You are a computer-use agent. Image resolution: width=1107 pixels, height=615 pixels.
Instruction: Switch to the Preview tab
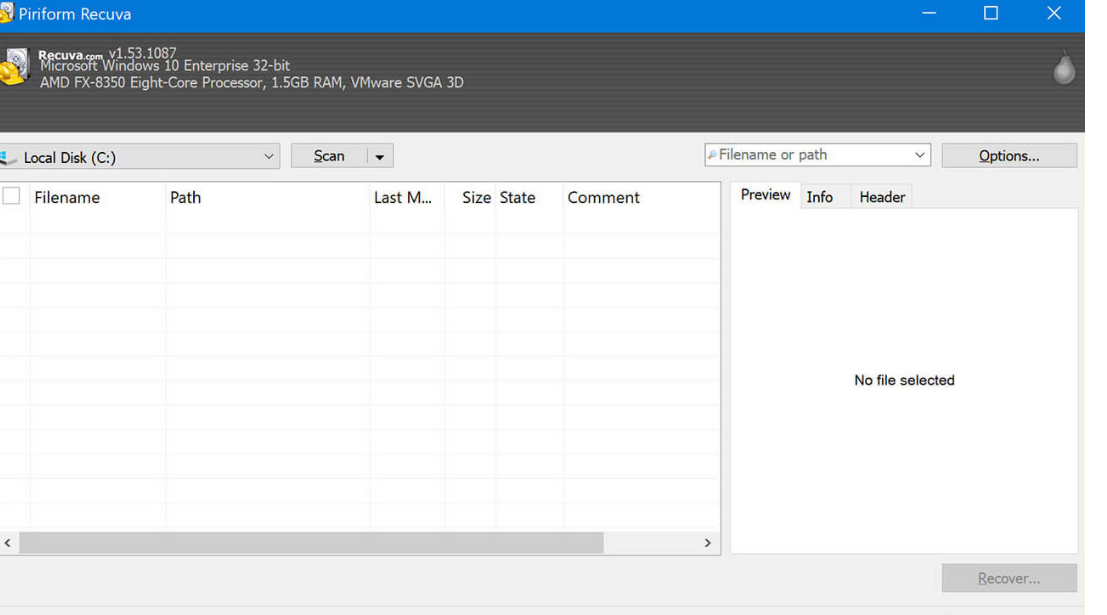pyautogui.click(x=765, y=195)
